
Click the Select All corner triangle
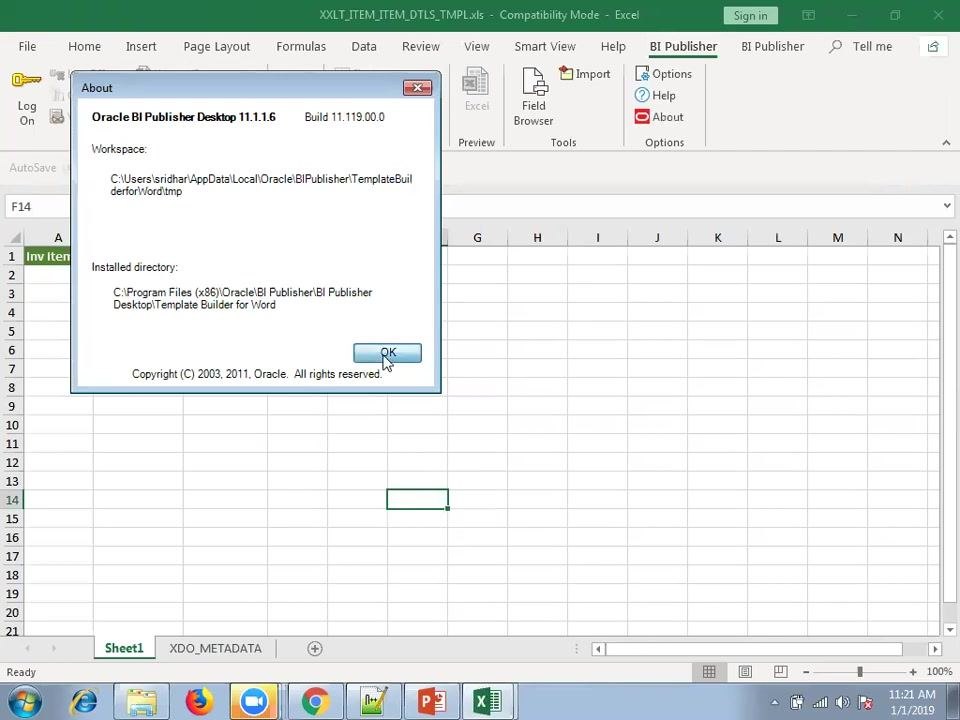click(x=13, y=238)
